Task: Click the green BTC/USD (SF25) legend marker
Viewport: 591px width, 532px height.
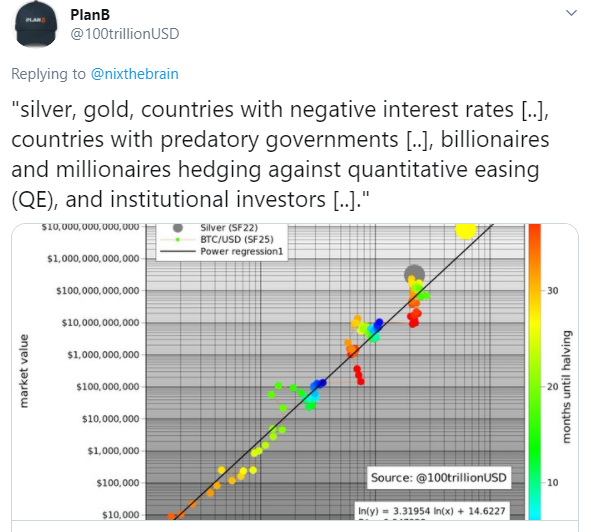Action: 178,239
